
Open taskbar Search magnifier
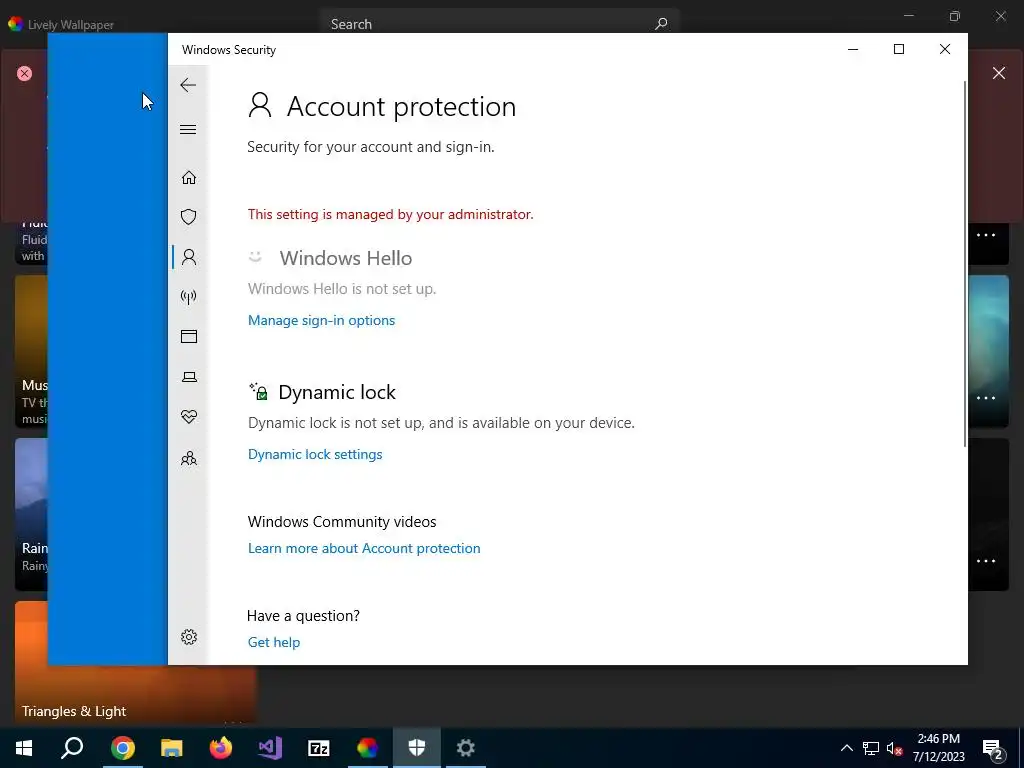[72, 748]
